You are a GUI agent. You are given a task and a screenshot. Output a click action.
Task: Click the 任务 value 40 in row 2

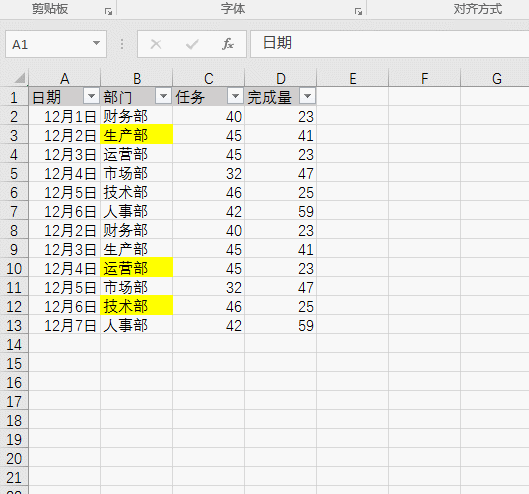(x=208, y=116)
